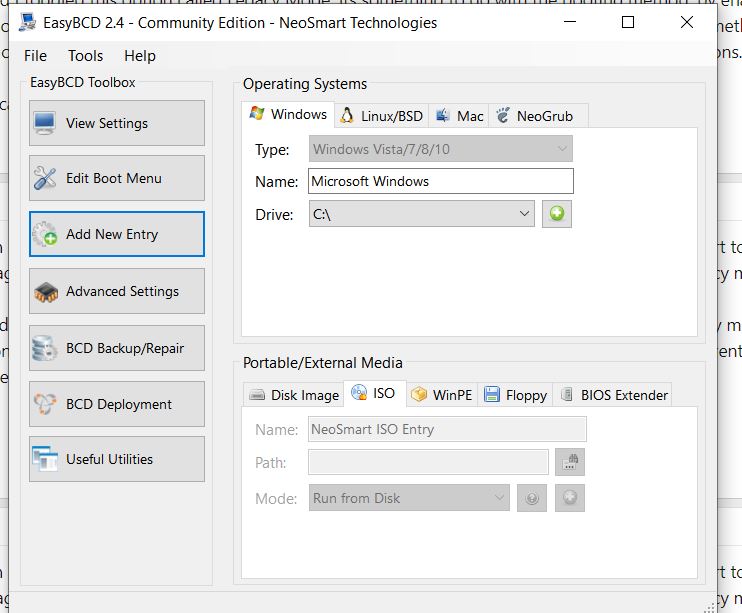Expand the Drive C:\ dropdown
The image size is (742, 613).
coord(422,214)
